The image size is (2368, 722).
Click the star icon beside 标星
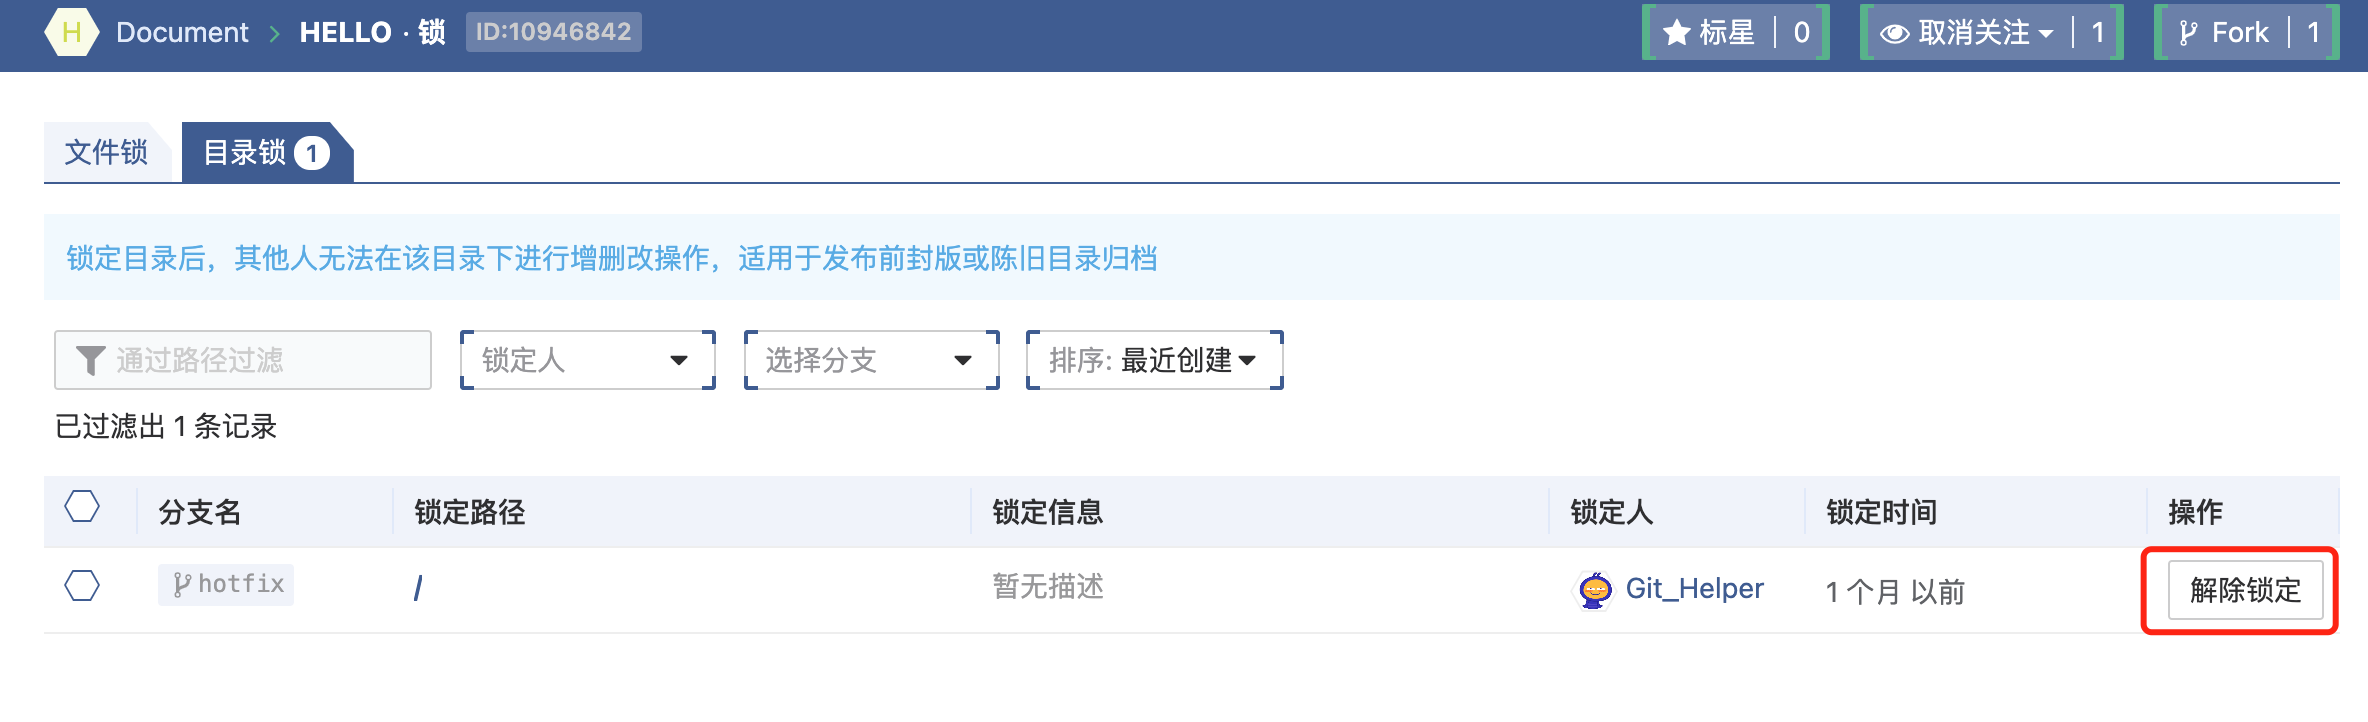coord(1676,33)
